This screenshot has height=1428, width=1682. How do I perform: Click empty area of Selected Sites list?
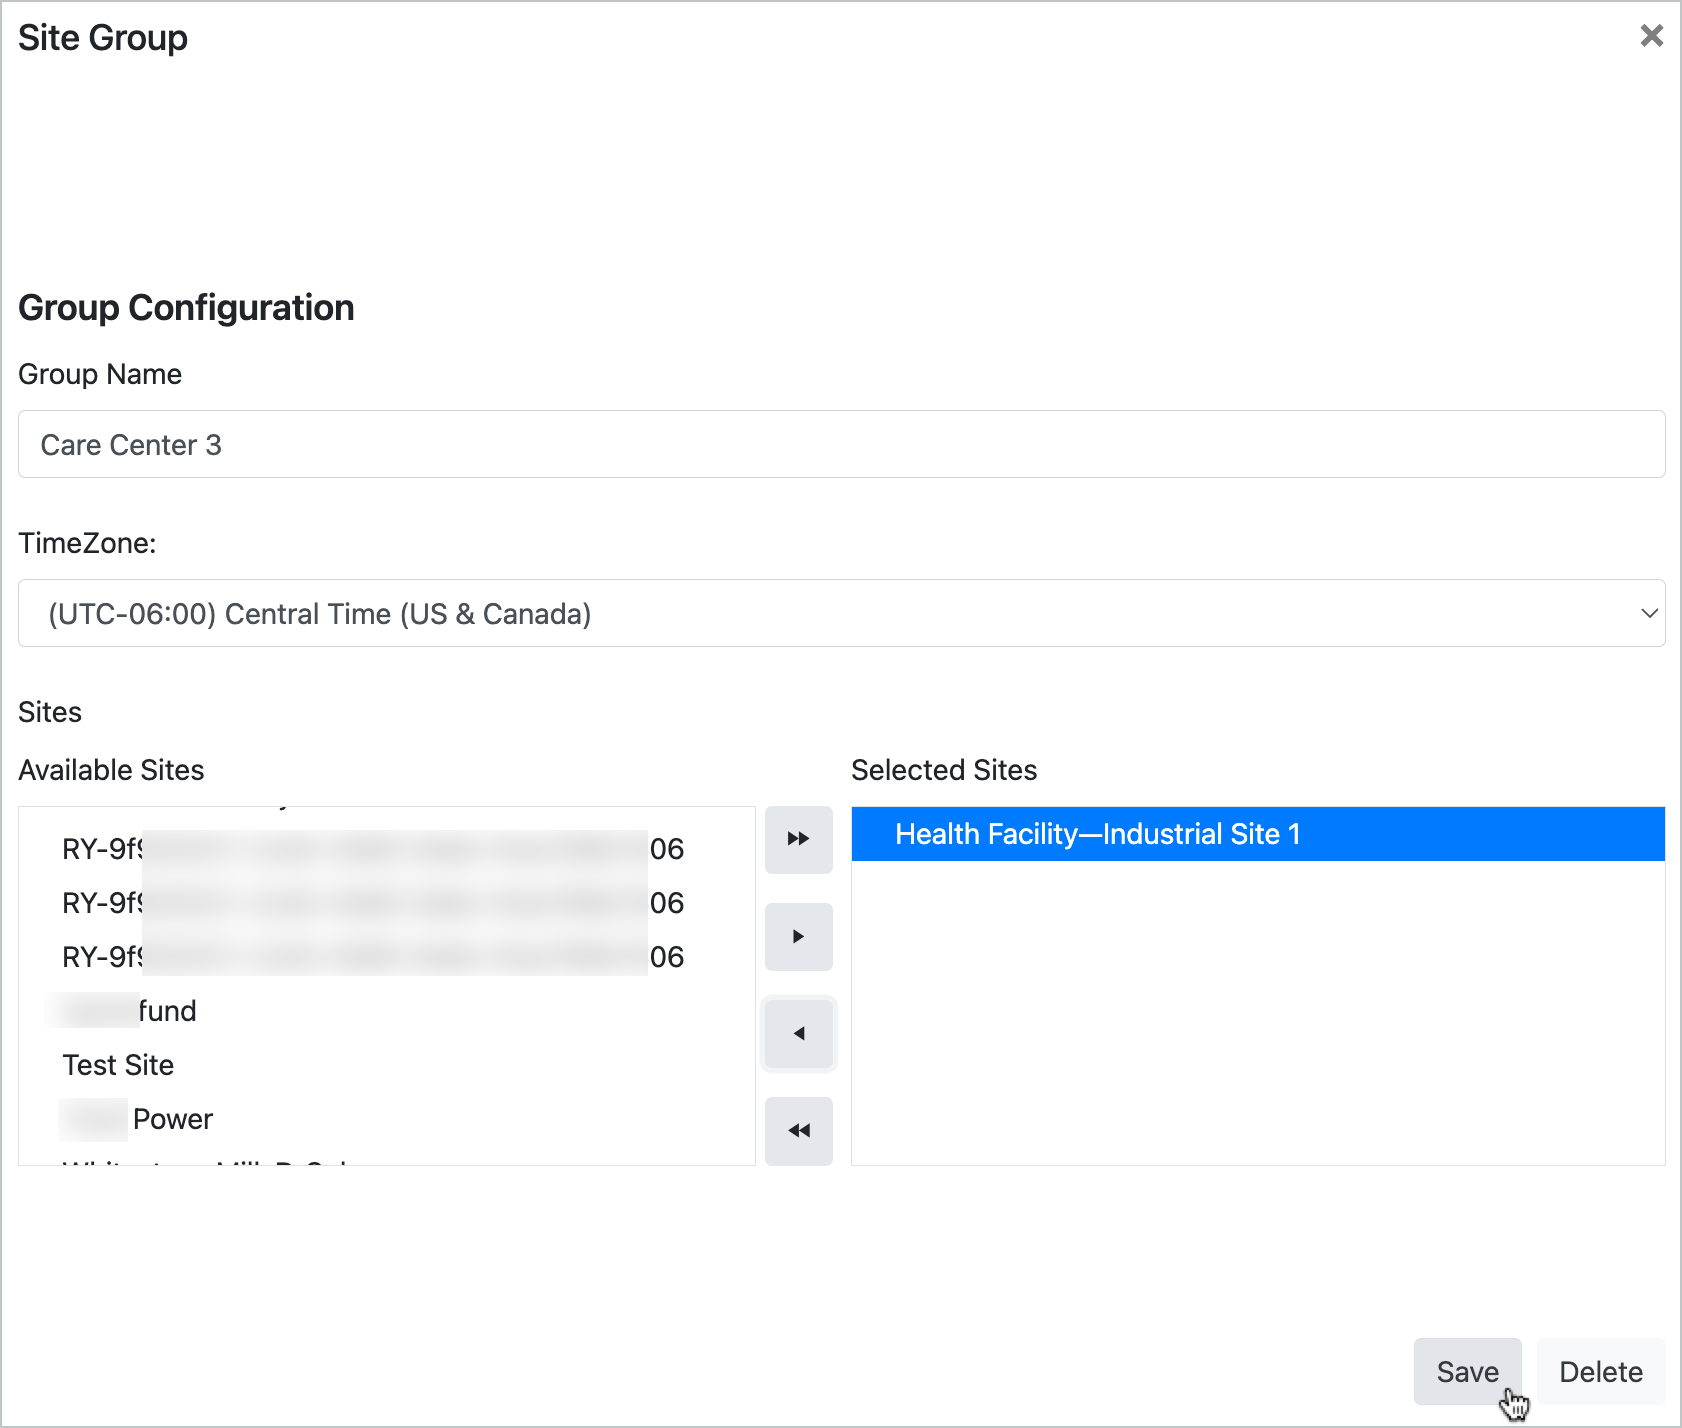(1257, 1020)
